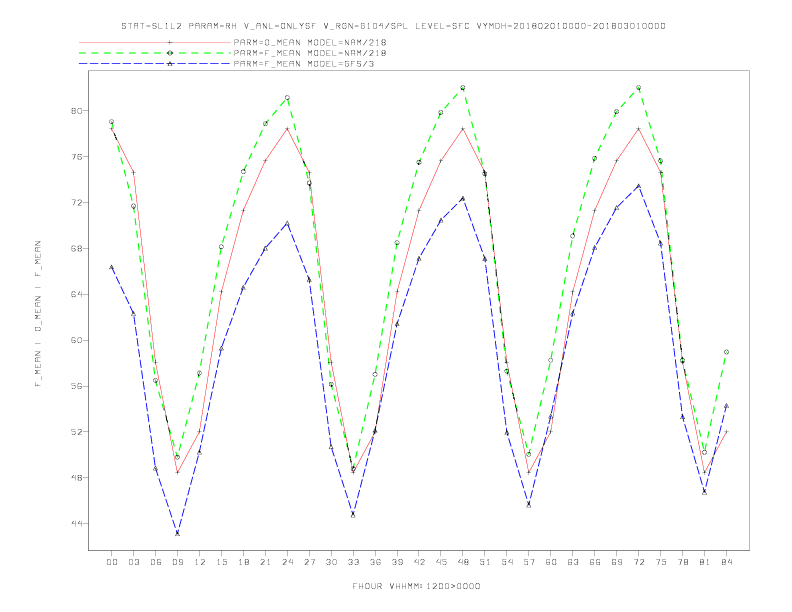
Task: Click the x-axis label FHOUR VHHMM:1200>0000
Action: pos(416,586)
